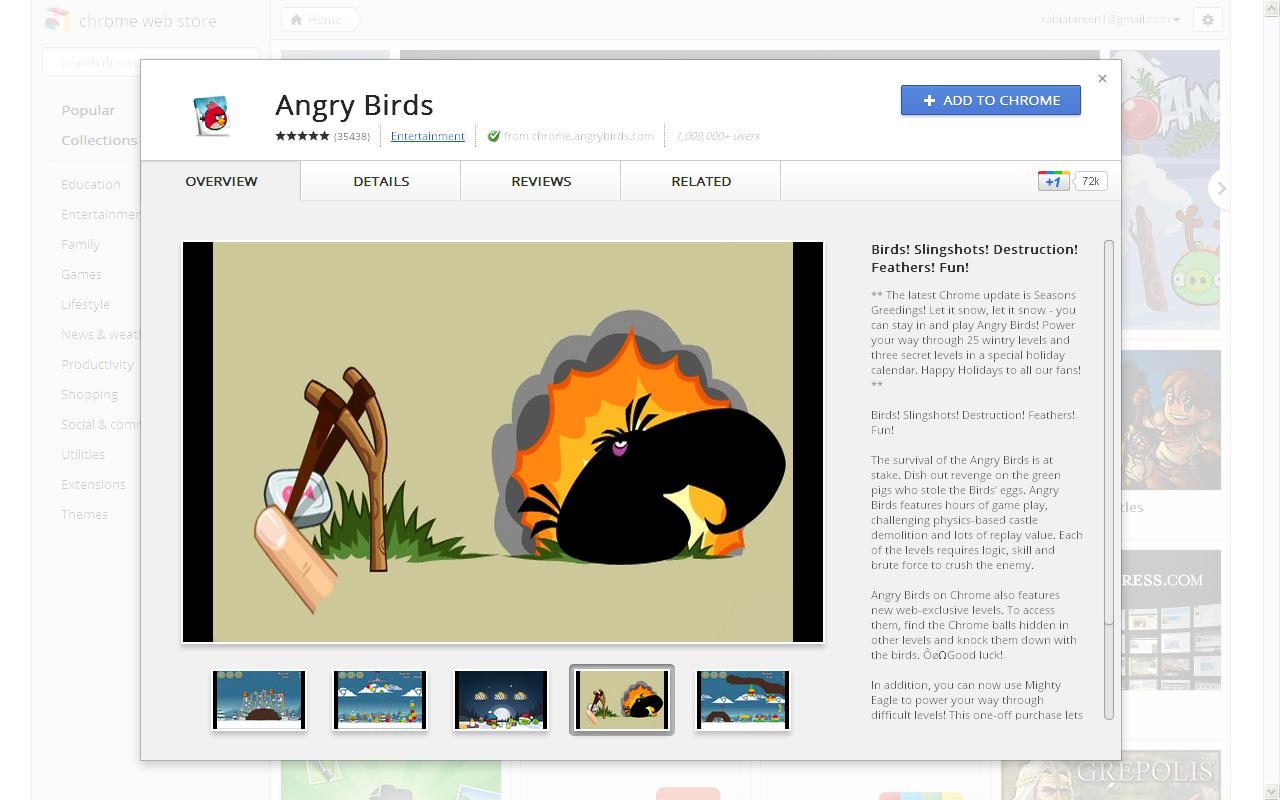Click the next arrow on banner carousel

[x=1219, y=188]
